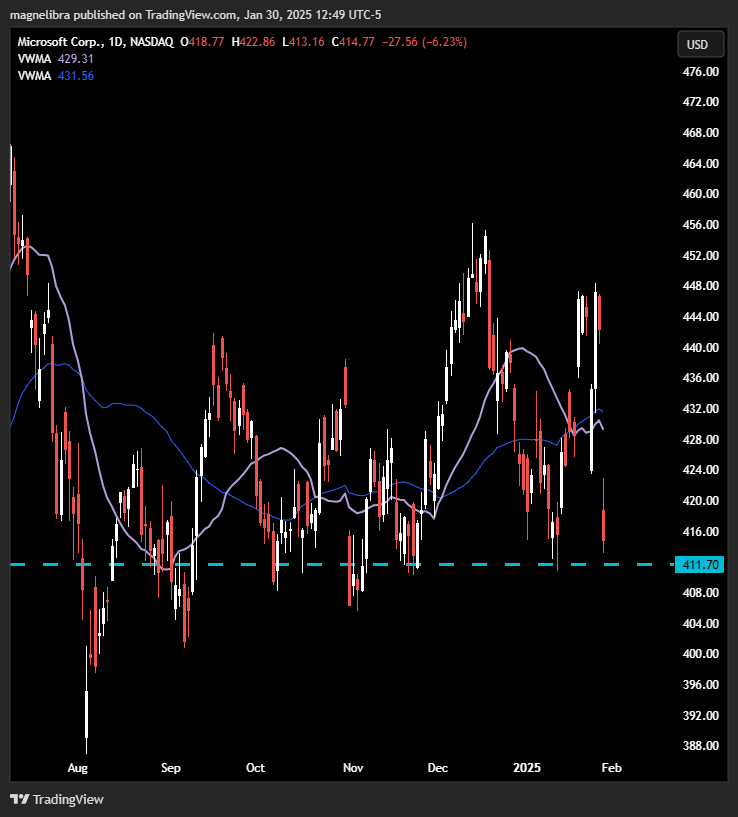
Task: Click the 448.00 price axis label
Action: [700, 286]
